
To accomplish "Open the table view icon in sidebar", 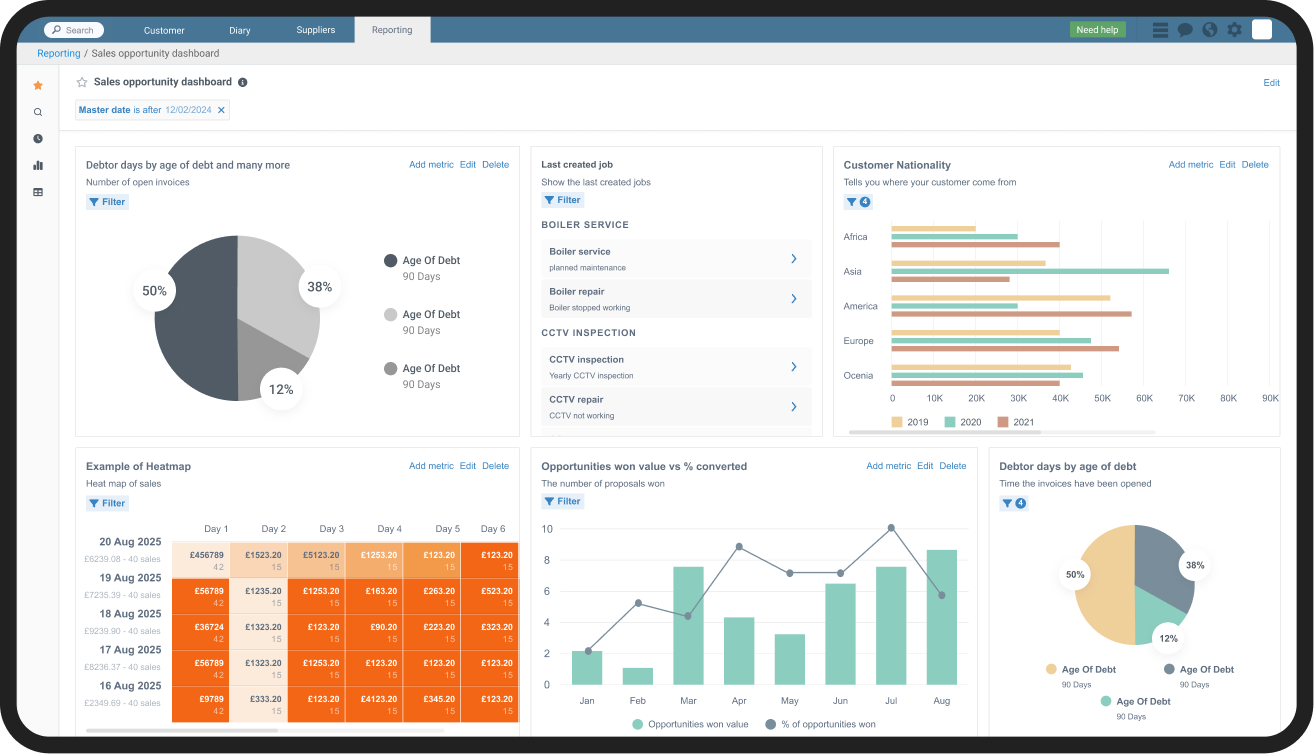I will (x=37, y=191).
